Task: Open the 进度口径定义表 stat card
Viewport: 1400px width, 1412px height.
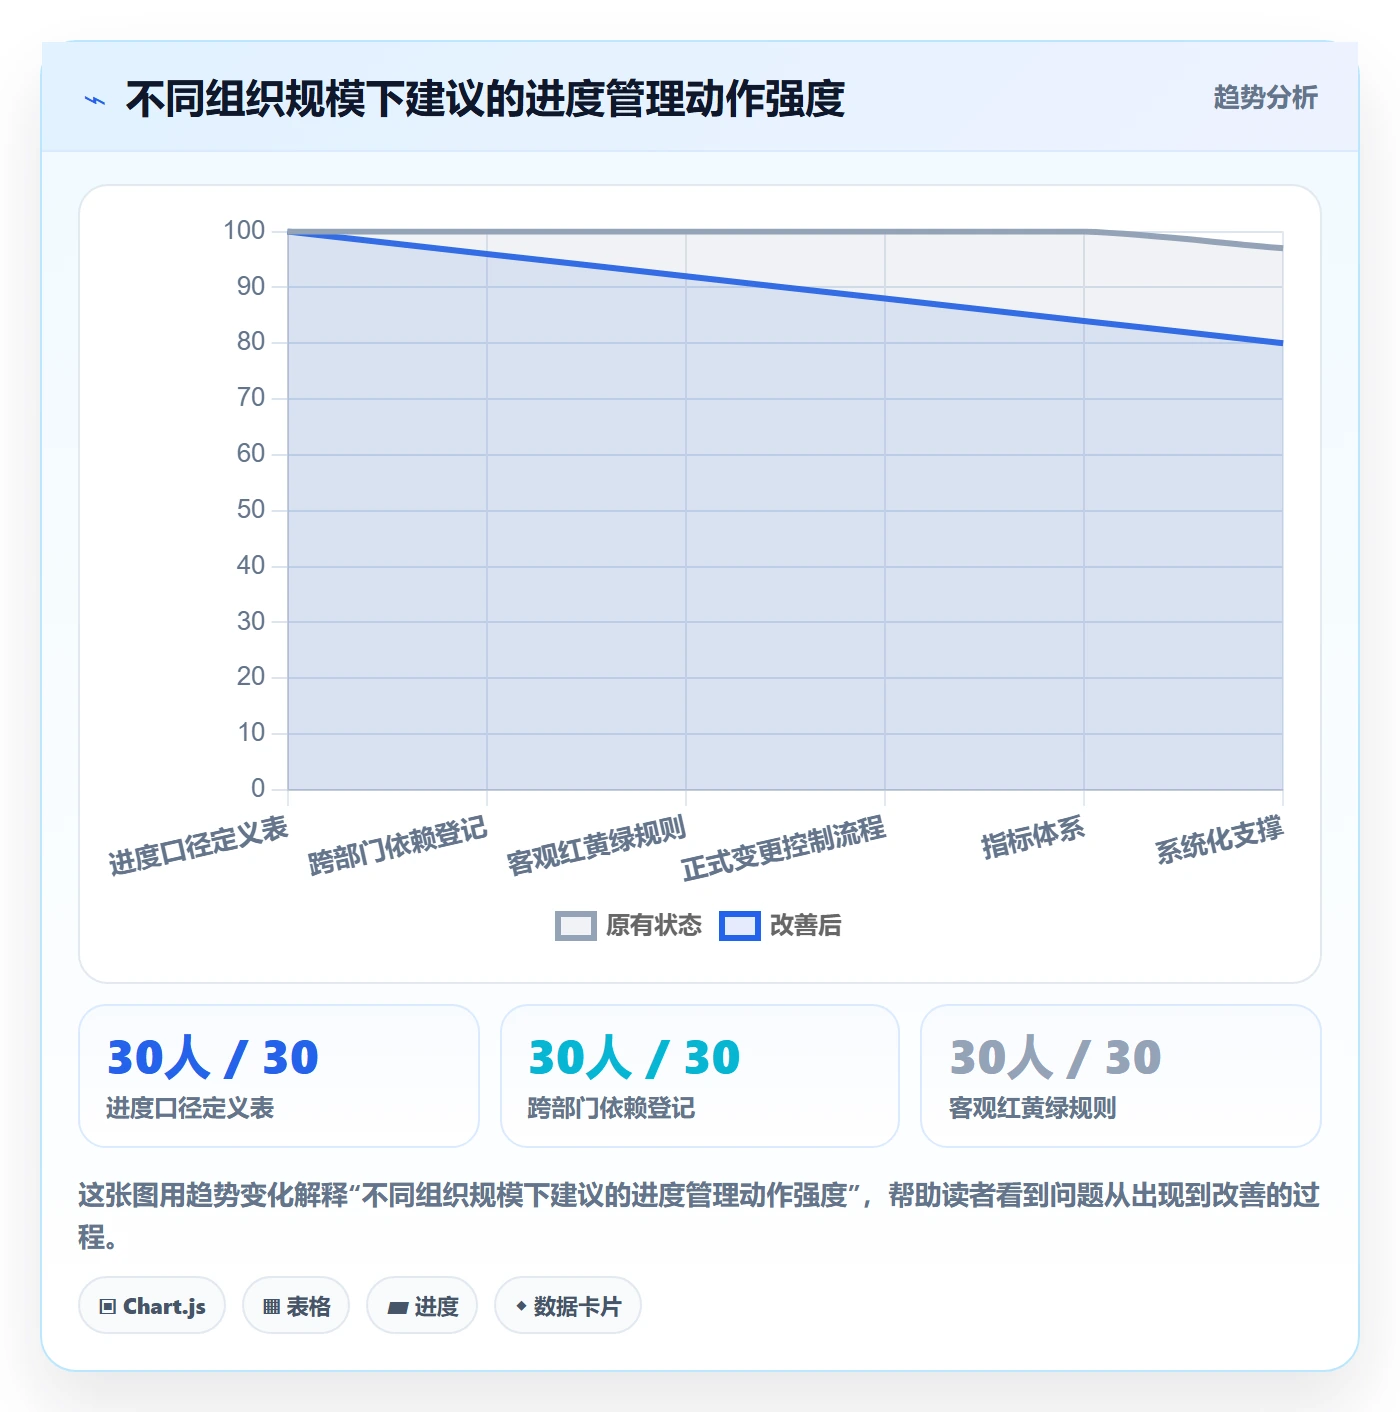Action: [x=279, y=1076]
